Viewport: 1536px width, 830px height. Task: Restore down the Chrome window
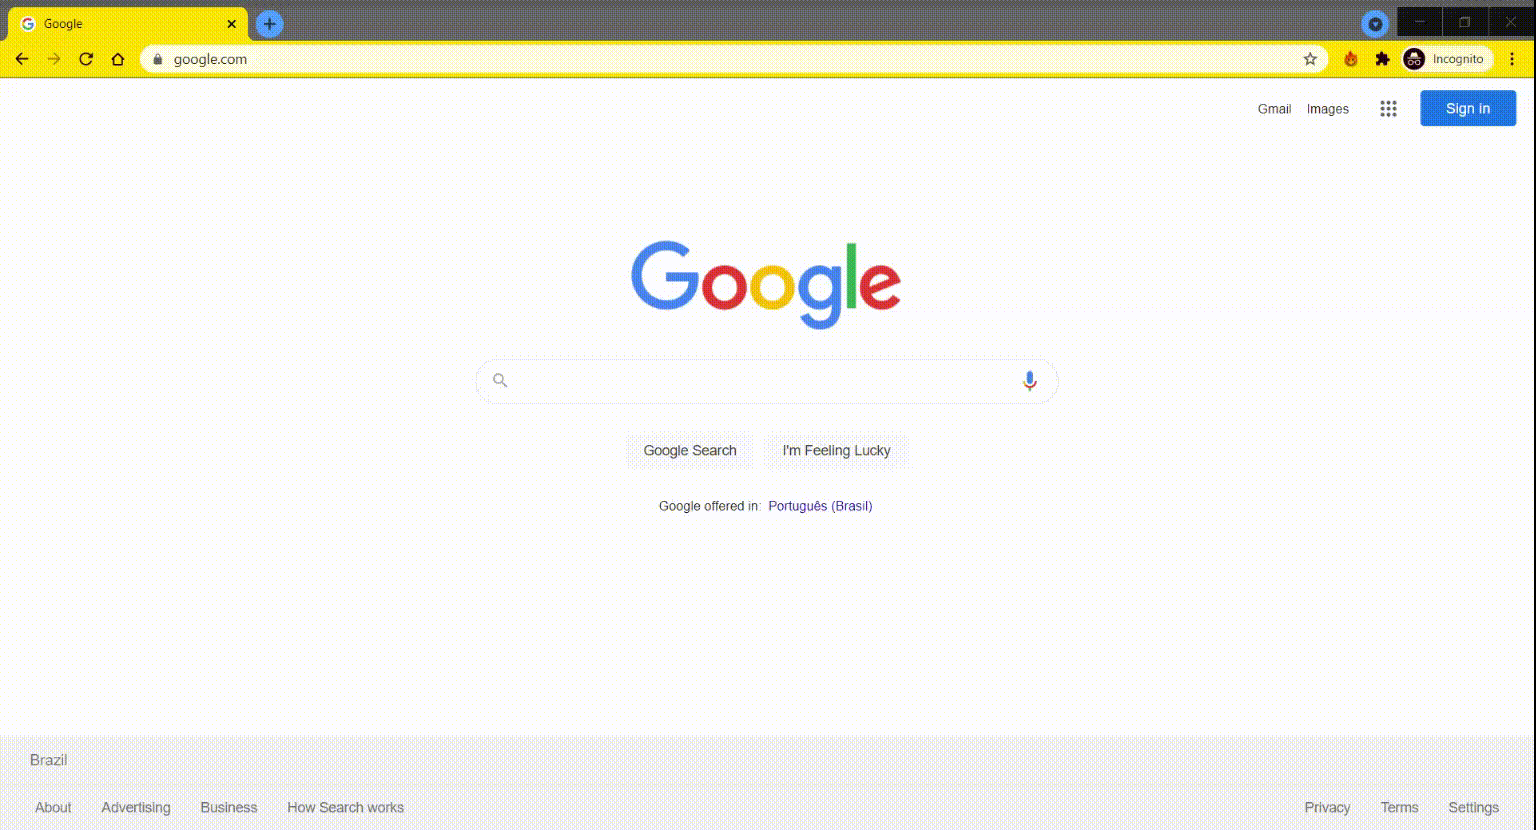(x=1465, y=22)
